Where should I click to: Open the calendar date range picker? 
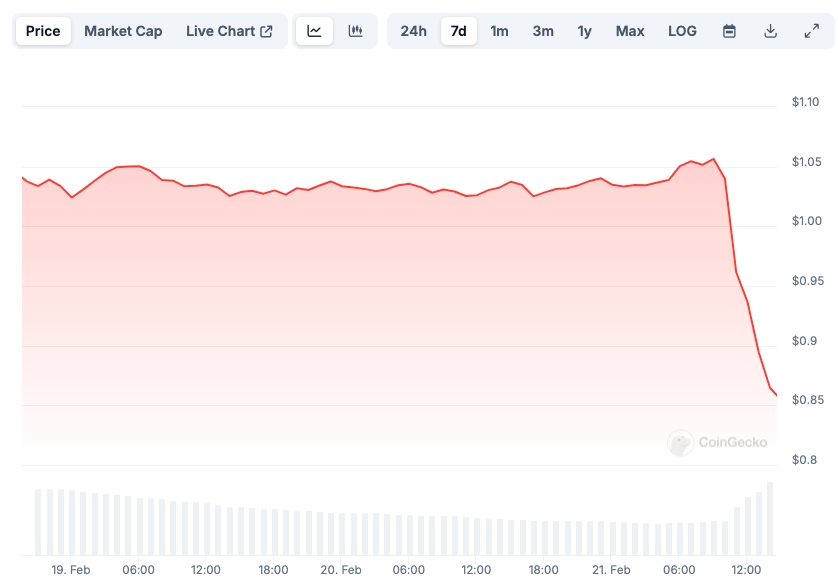729,31
